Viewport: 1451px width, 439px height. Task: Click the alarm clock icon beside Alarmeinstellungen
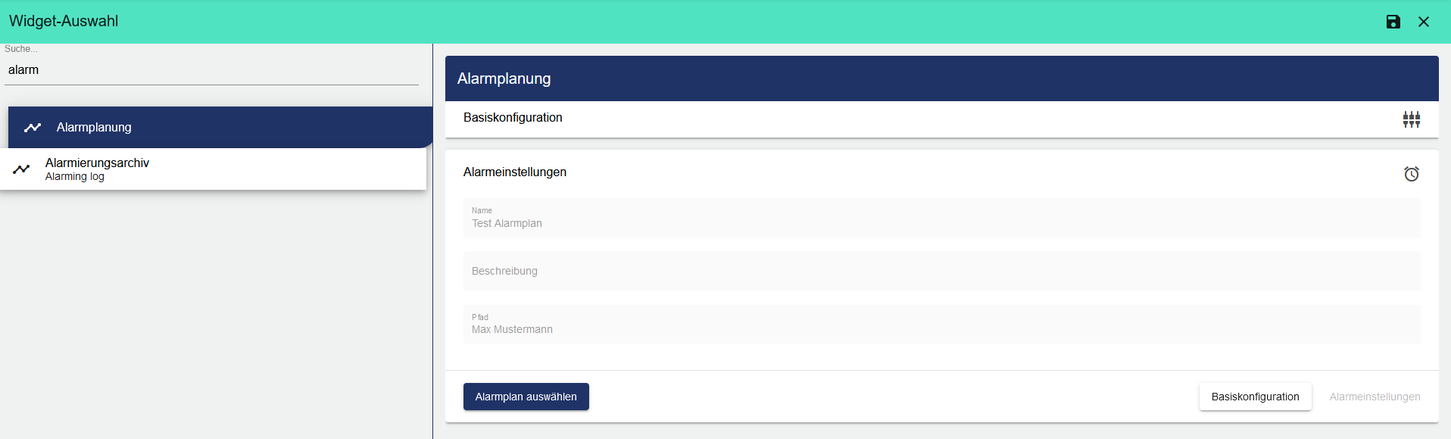(1411, 174)
